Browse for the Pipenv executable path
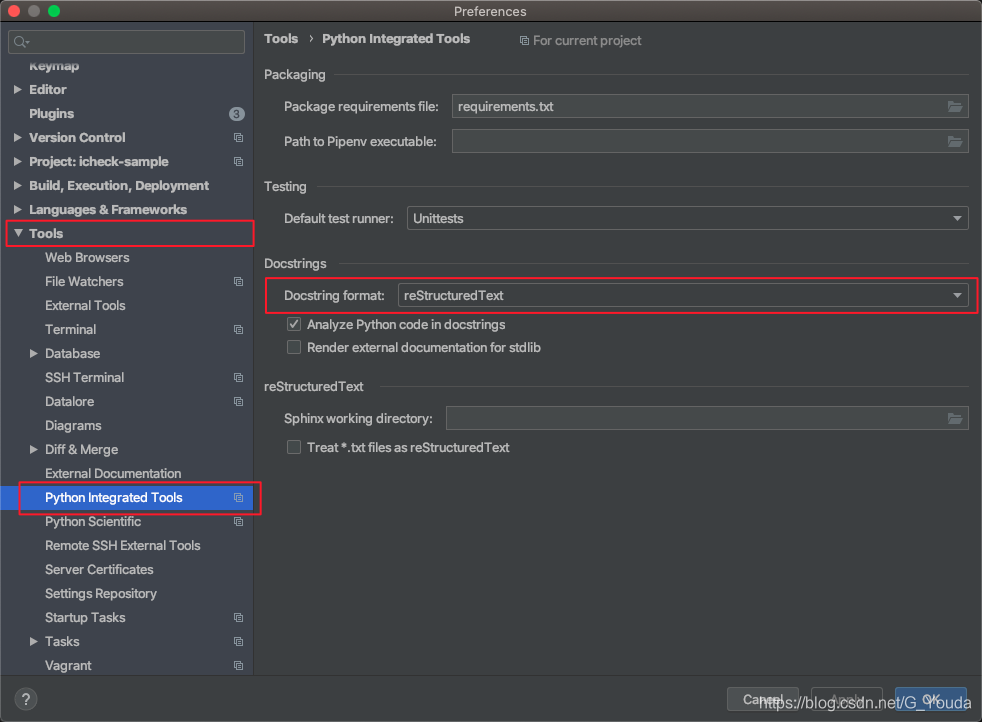The width and height of the screenshot is (982, 722). tap(956, 141)
